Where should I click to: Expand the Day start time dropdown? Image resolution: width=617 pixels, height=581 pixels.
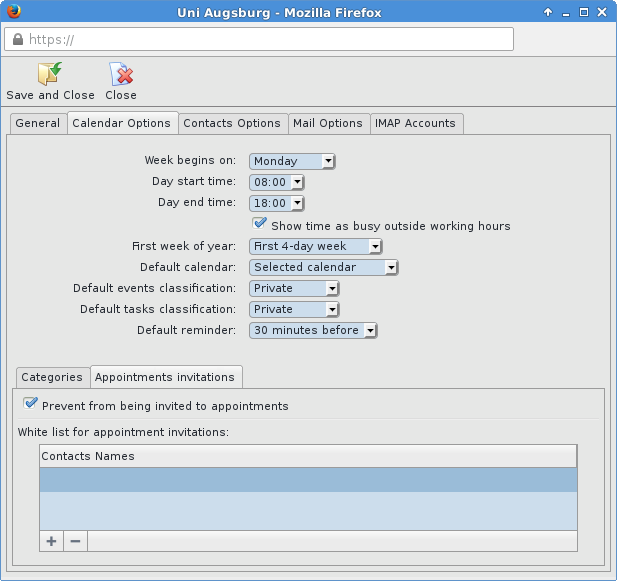[275, 182]
